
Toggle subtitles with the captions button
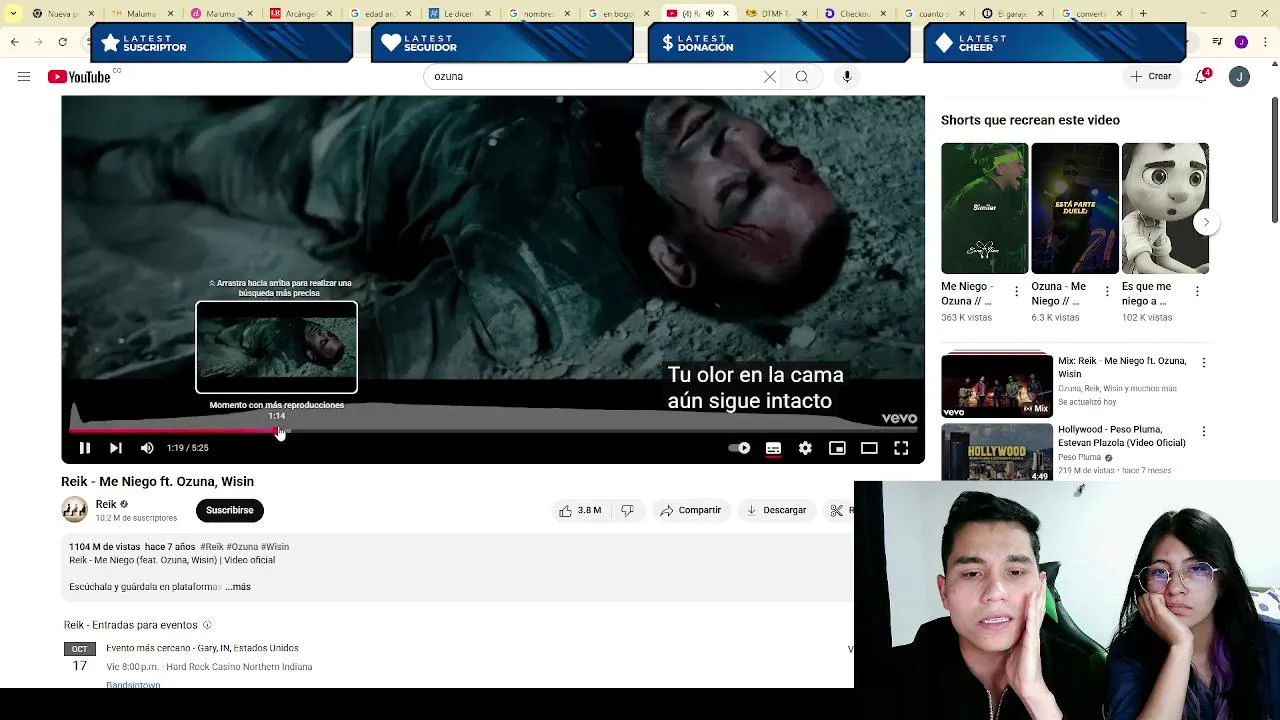click(773, 448)
